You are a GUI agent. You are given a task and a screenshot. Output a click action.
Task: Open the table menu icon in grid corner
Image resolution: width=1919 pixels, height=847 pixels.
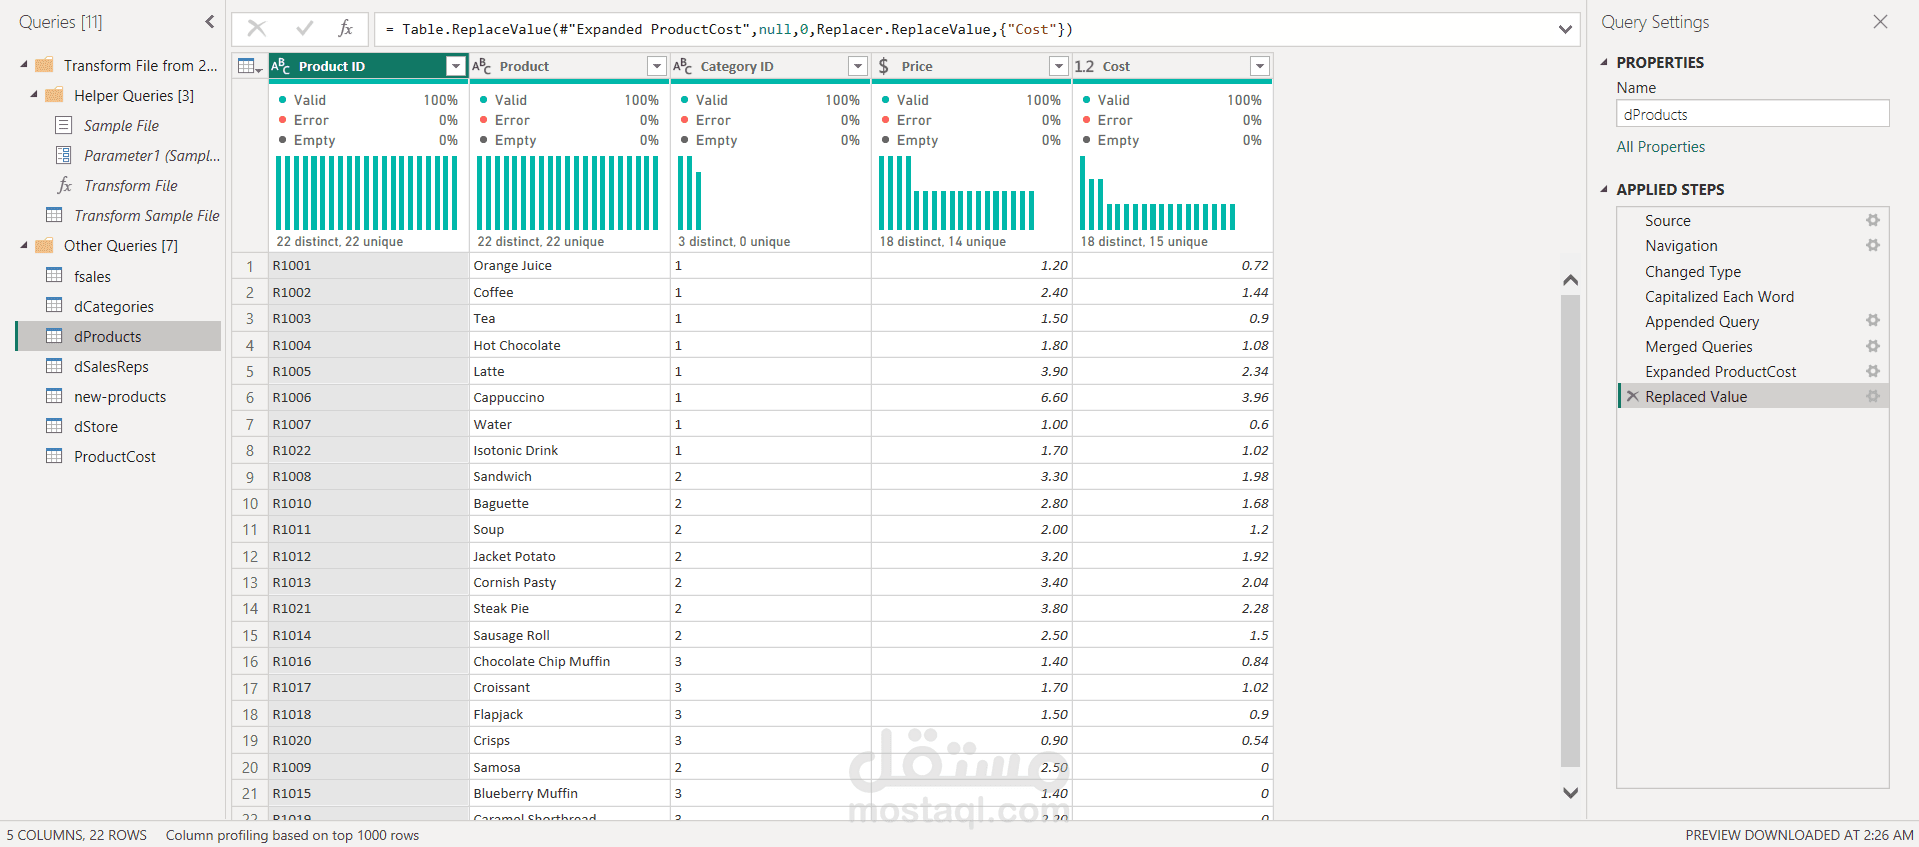tap(249, 67)
